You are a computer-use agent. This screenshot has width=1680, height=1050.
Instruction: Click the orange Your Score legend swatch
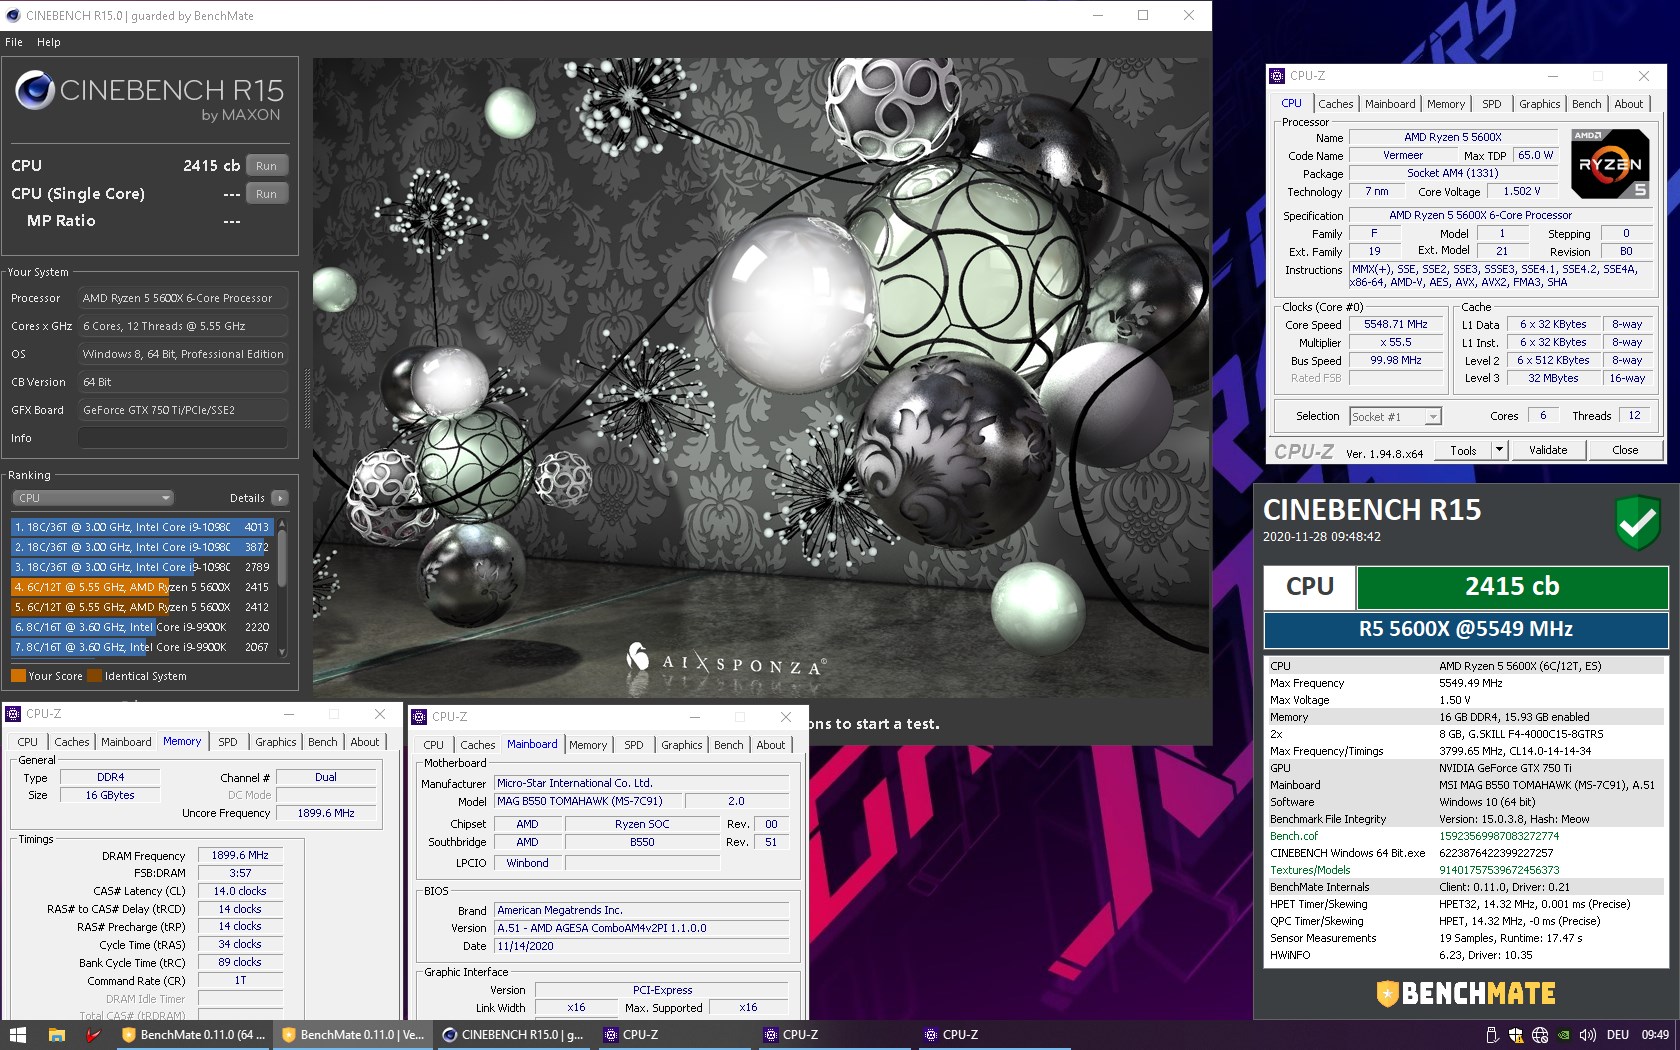tap(18, 676)
